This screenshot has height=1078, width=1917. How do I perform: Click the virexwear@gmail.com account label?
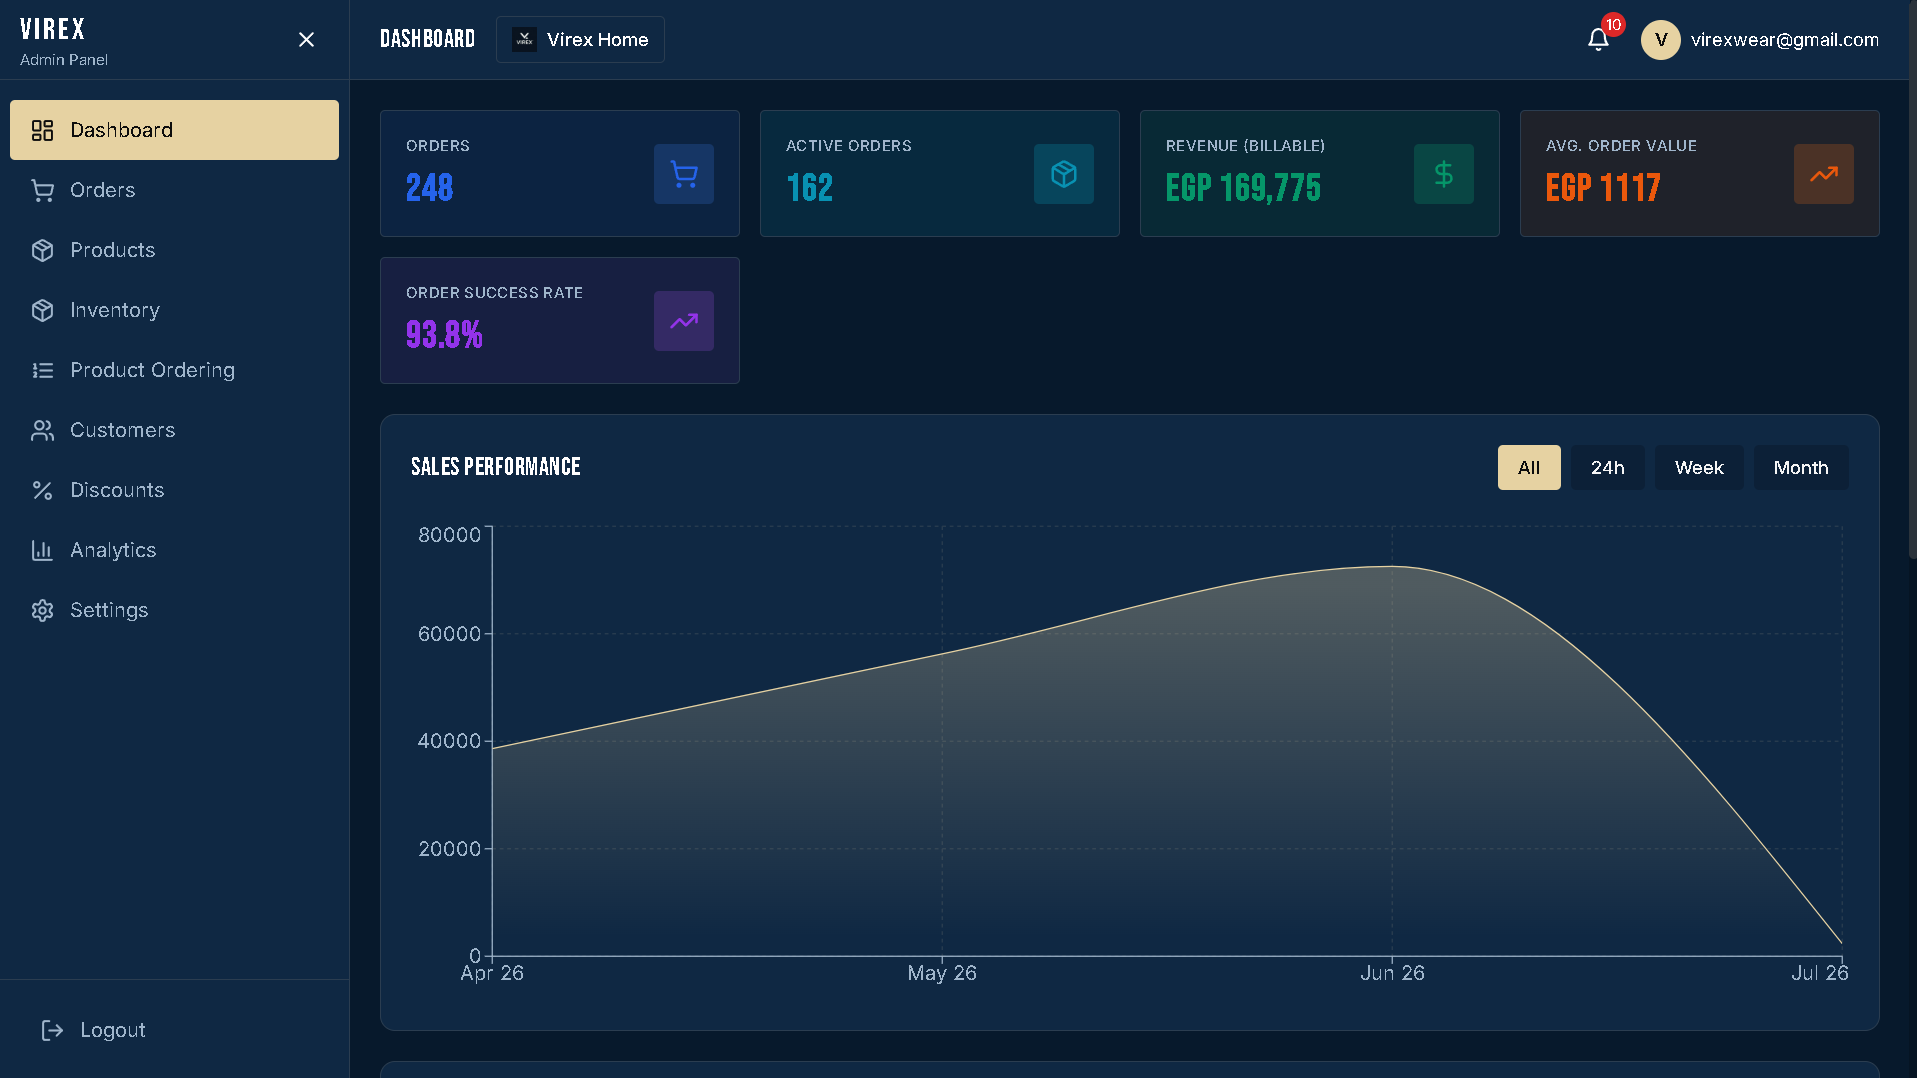(1784, 40)
